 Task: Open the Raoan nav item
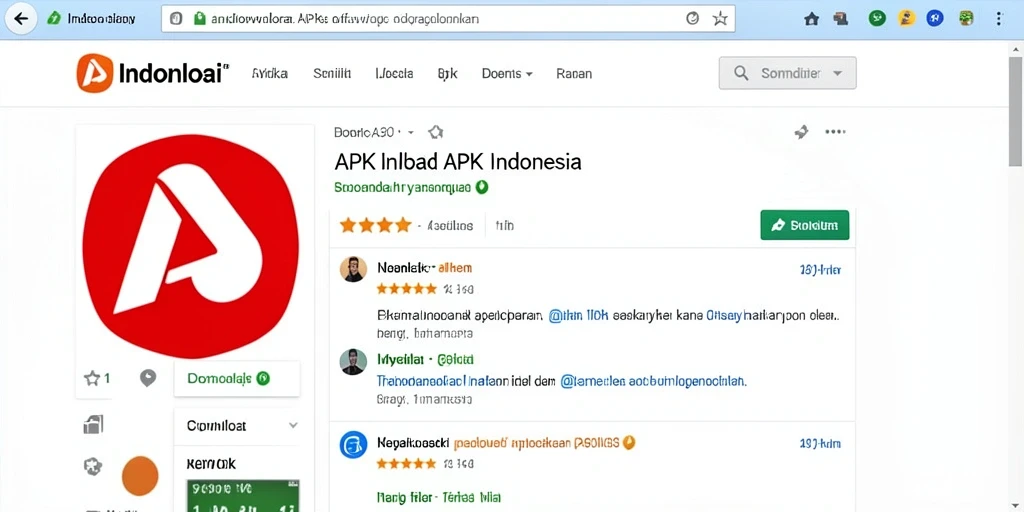574,74
